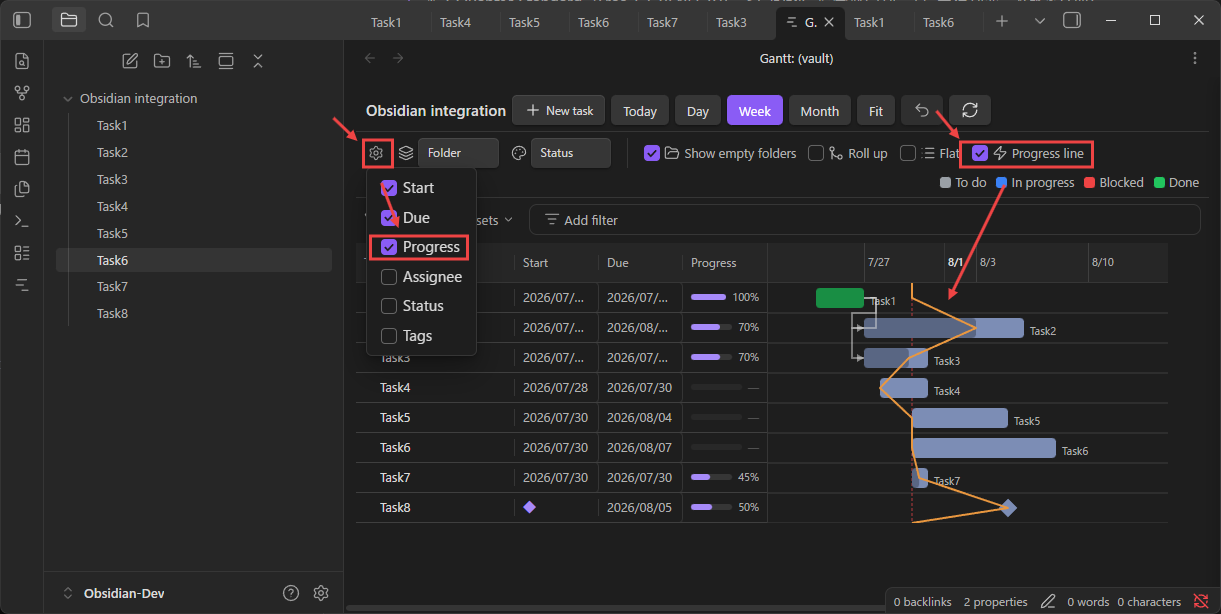Uncheck the Due column checkbox
The height and width of the screenshot is (614, 1221).
click(x=389, y=218)
